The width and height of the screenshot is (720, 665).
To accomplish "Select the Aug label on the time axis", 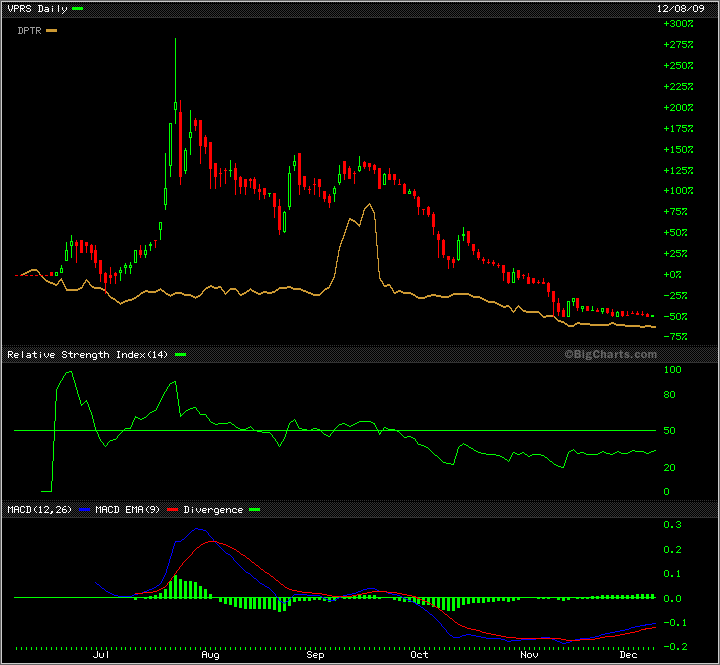I will point(210,655).
